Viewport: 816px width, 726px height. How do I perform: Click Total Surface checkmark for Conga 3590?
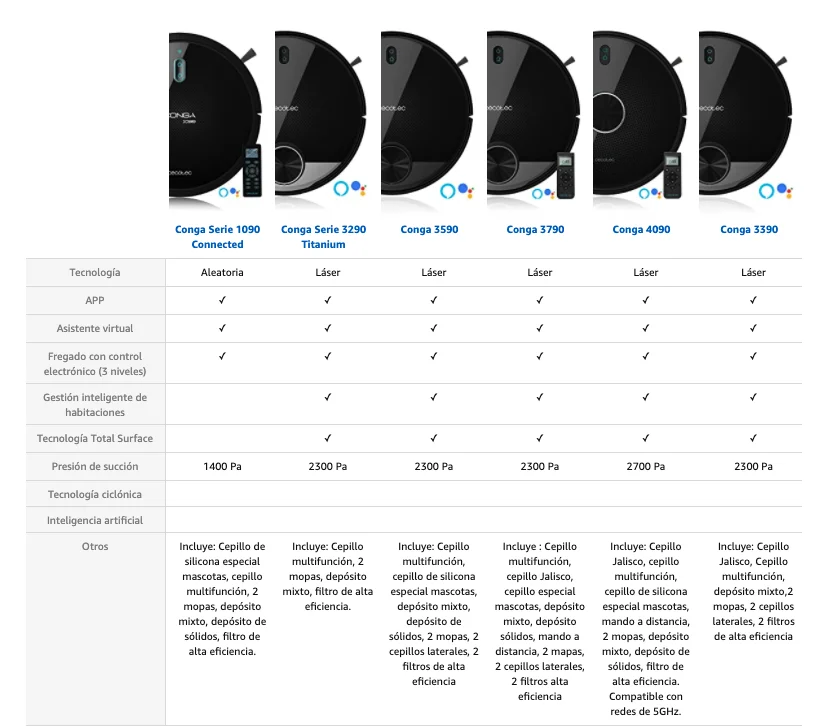(x=434, y=439)
